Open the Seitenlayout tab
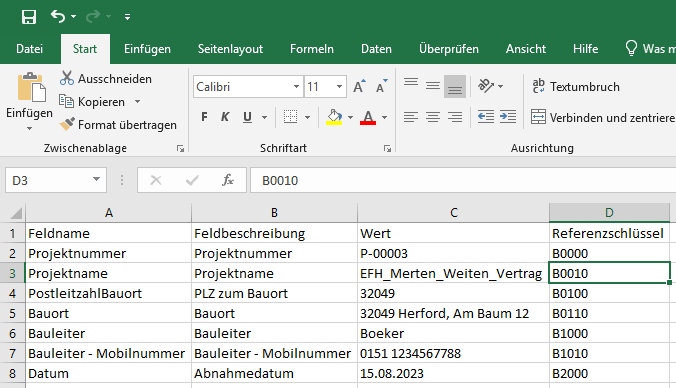This screenshot has height=388, width=676. 230,49
